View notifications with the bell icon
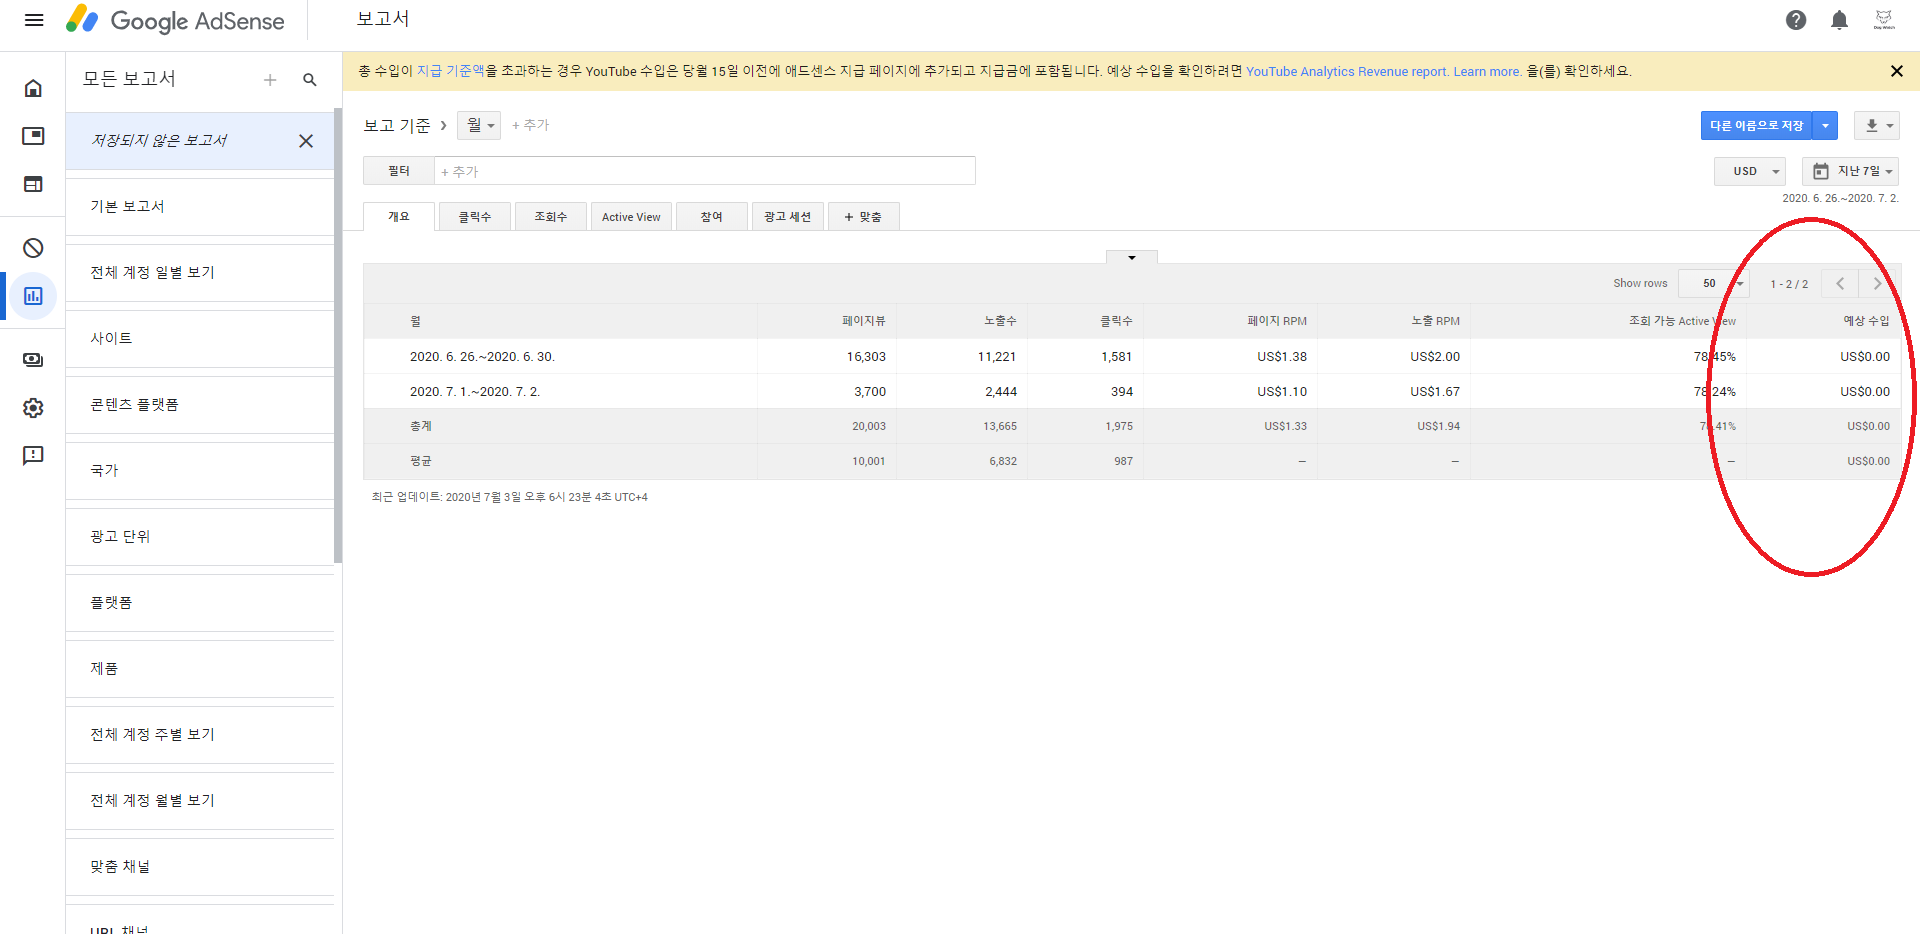The height and width of the screenshot is (934, 1920). click(x=1838, y=20)
